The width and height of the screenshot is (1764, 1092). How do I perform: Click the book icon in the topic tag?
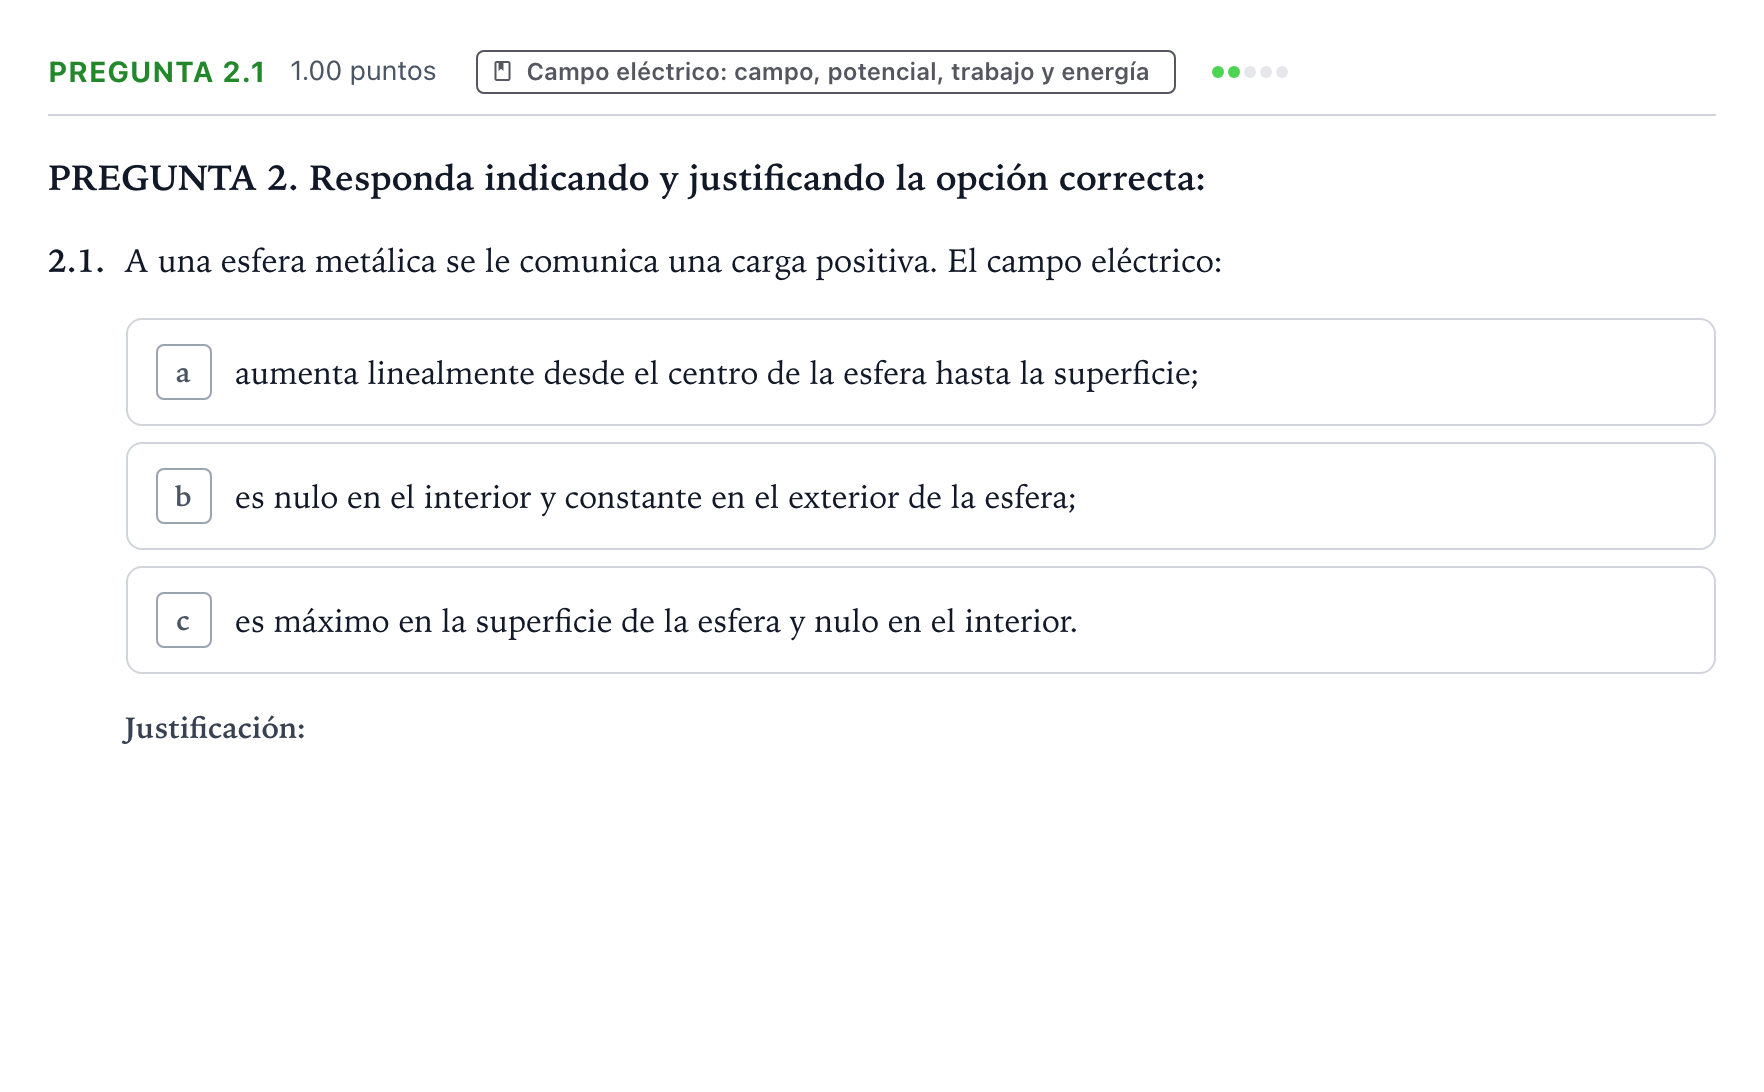(503, 72)
